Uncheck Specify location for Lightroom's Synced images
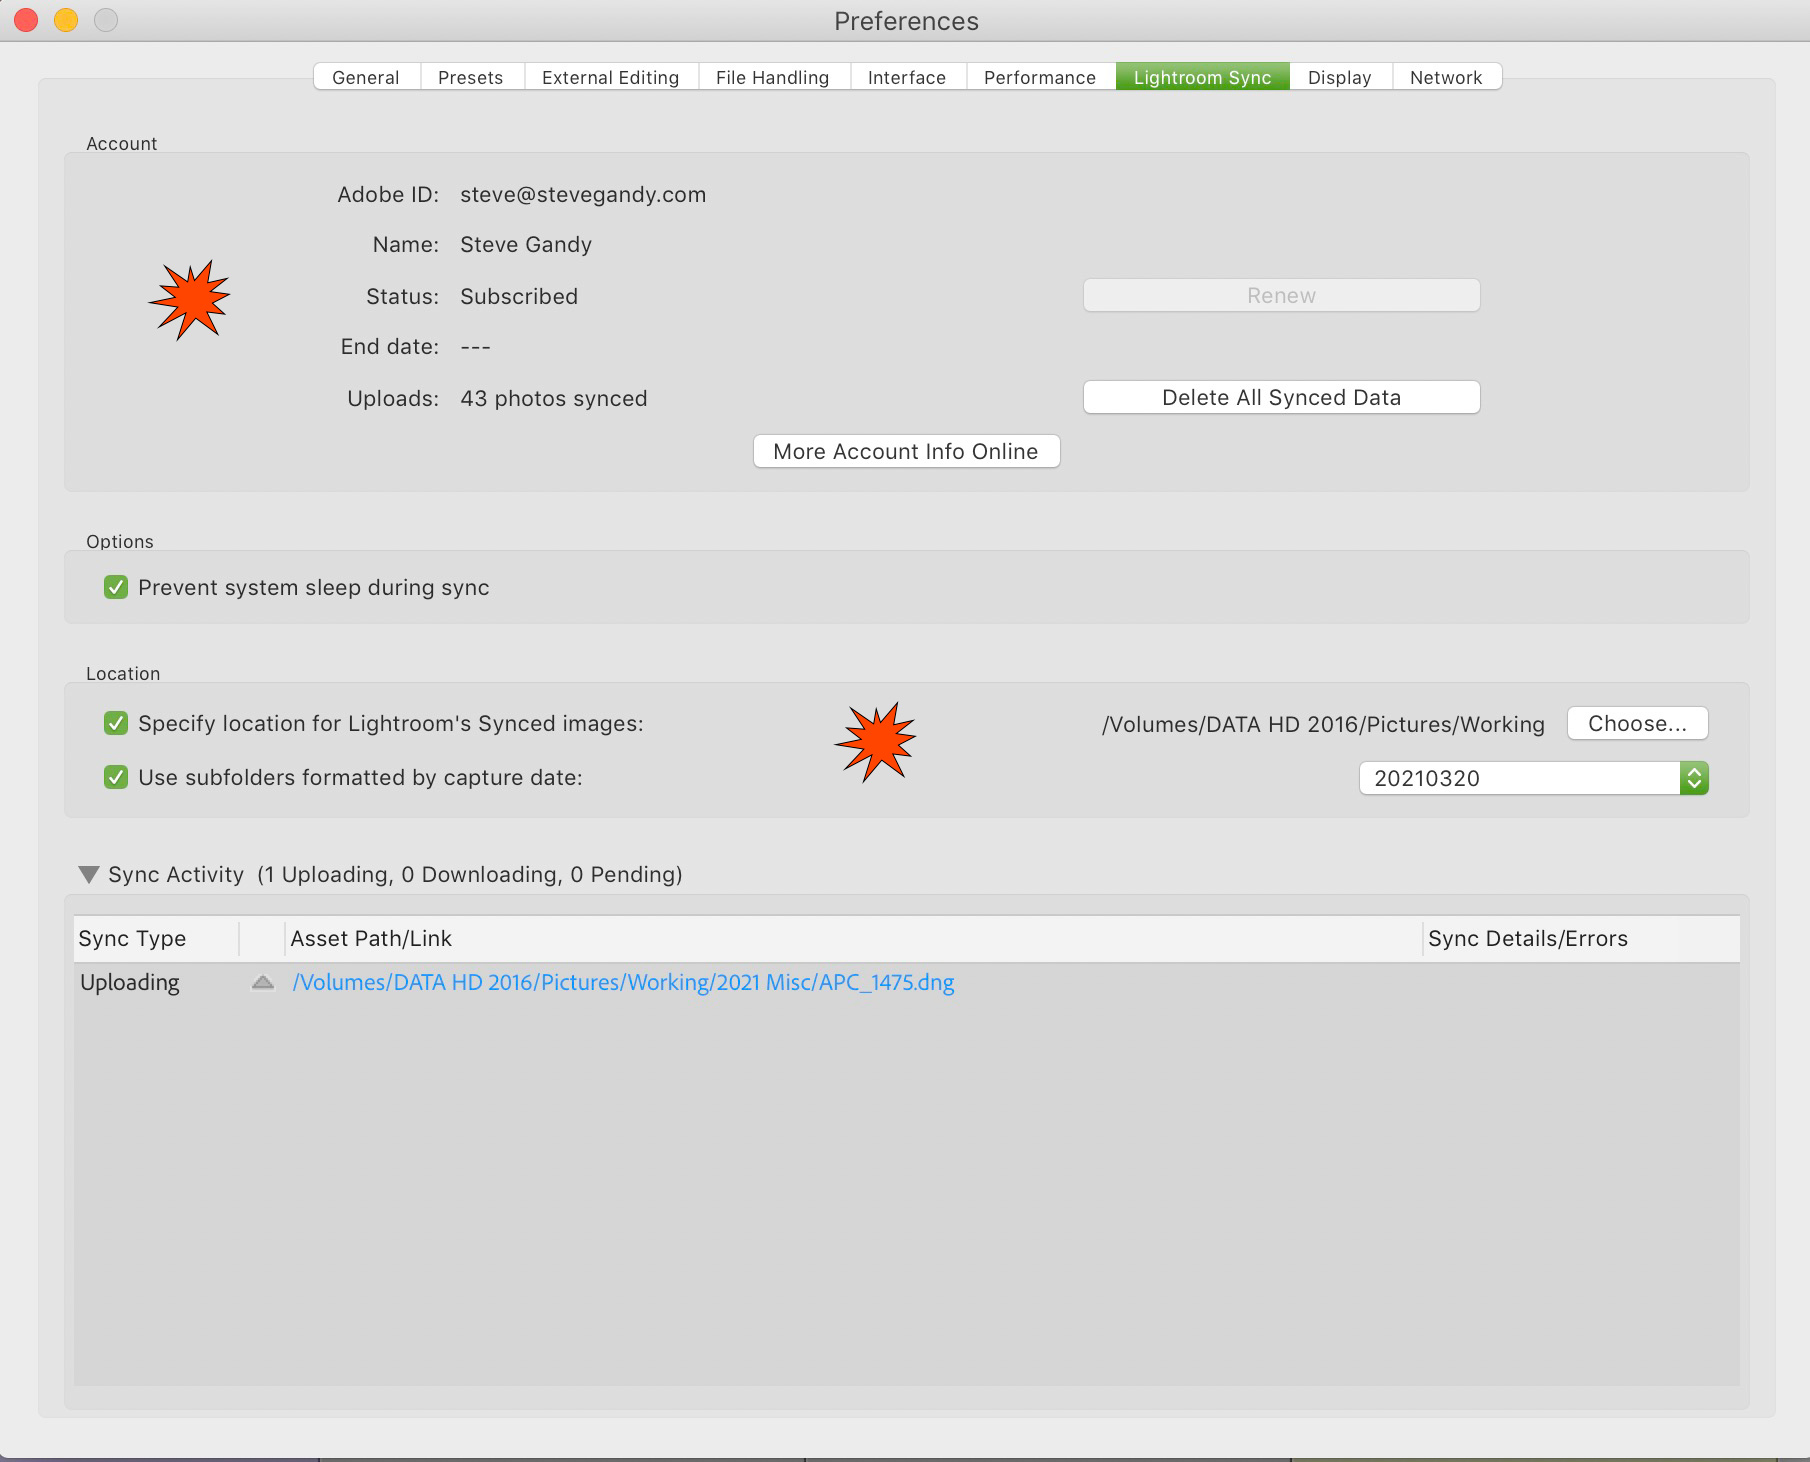 (116, 723)
